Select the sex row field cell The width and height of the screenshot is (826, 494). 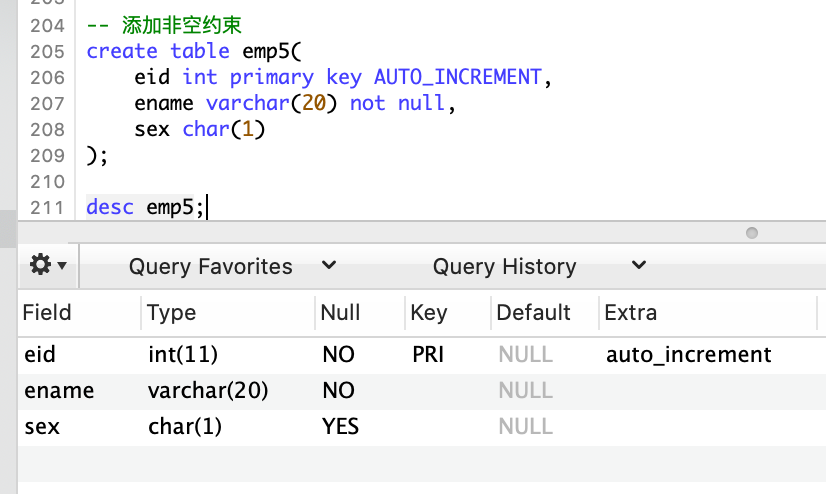tap(42, 427)
